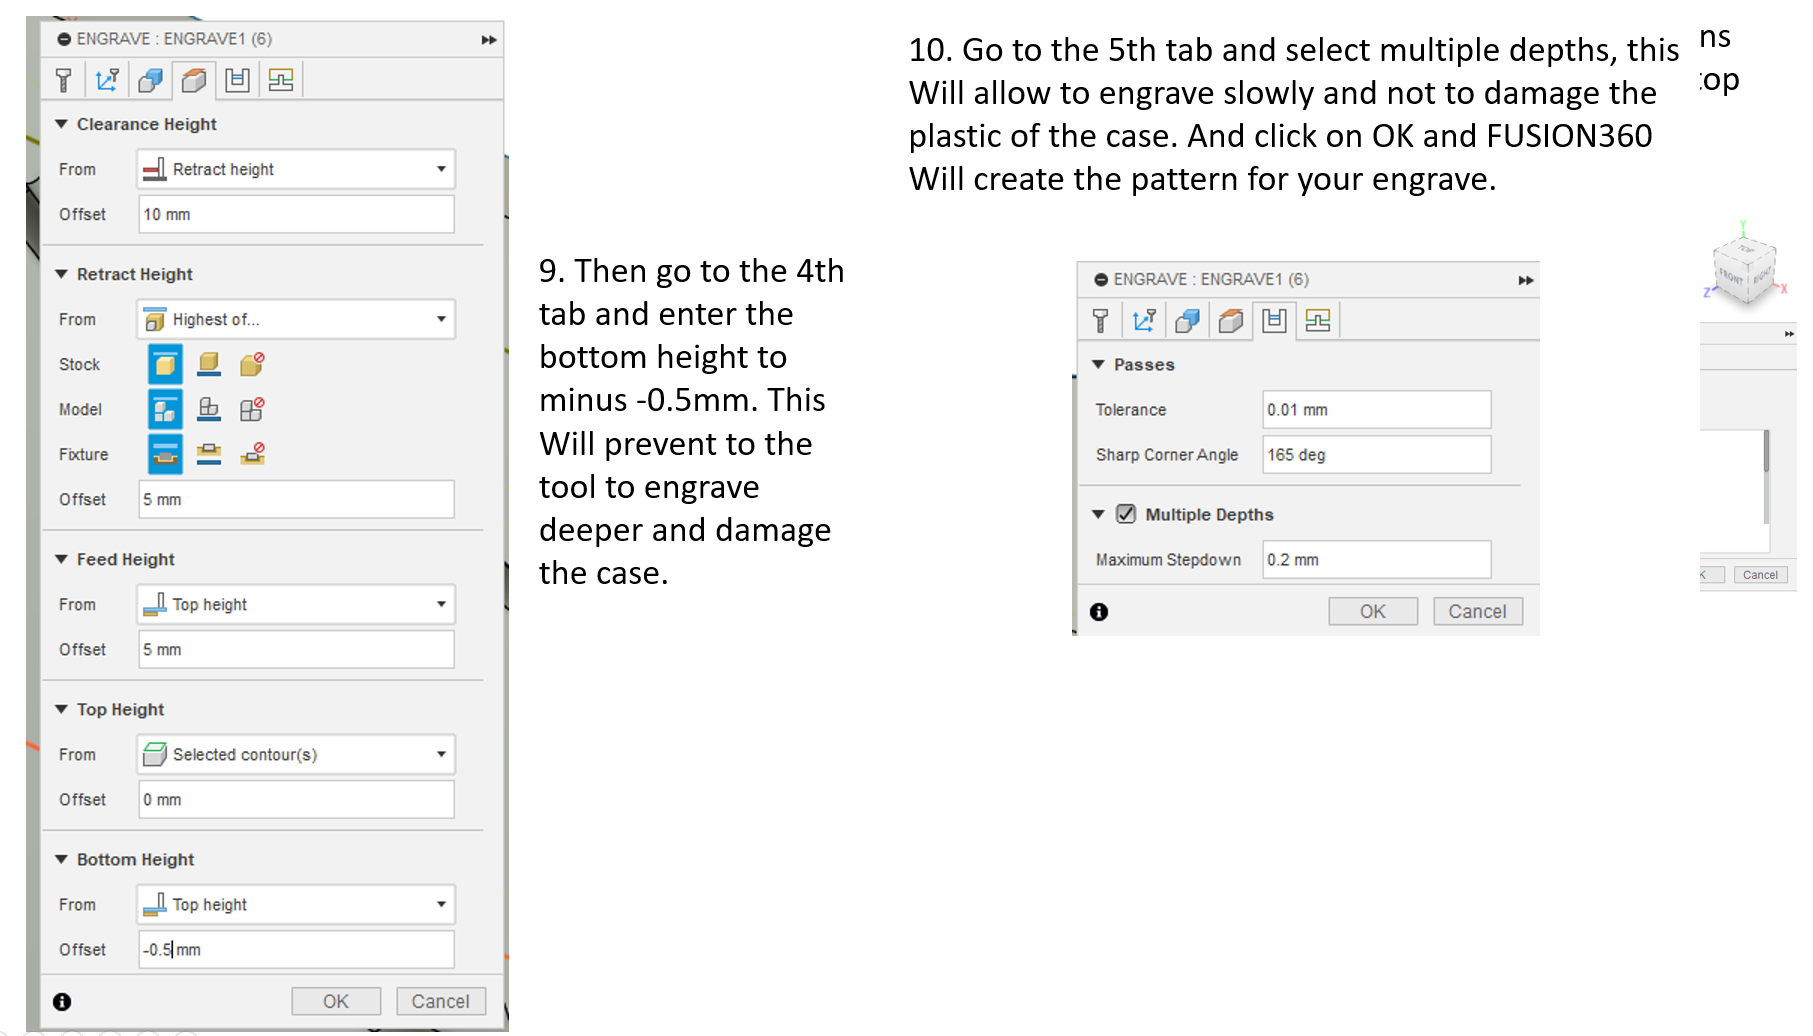Screen dimensions: 1813x1036
Task: Select the first highlighted Model option icon
Action: tap(165, 409)
